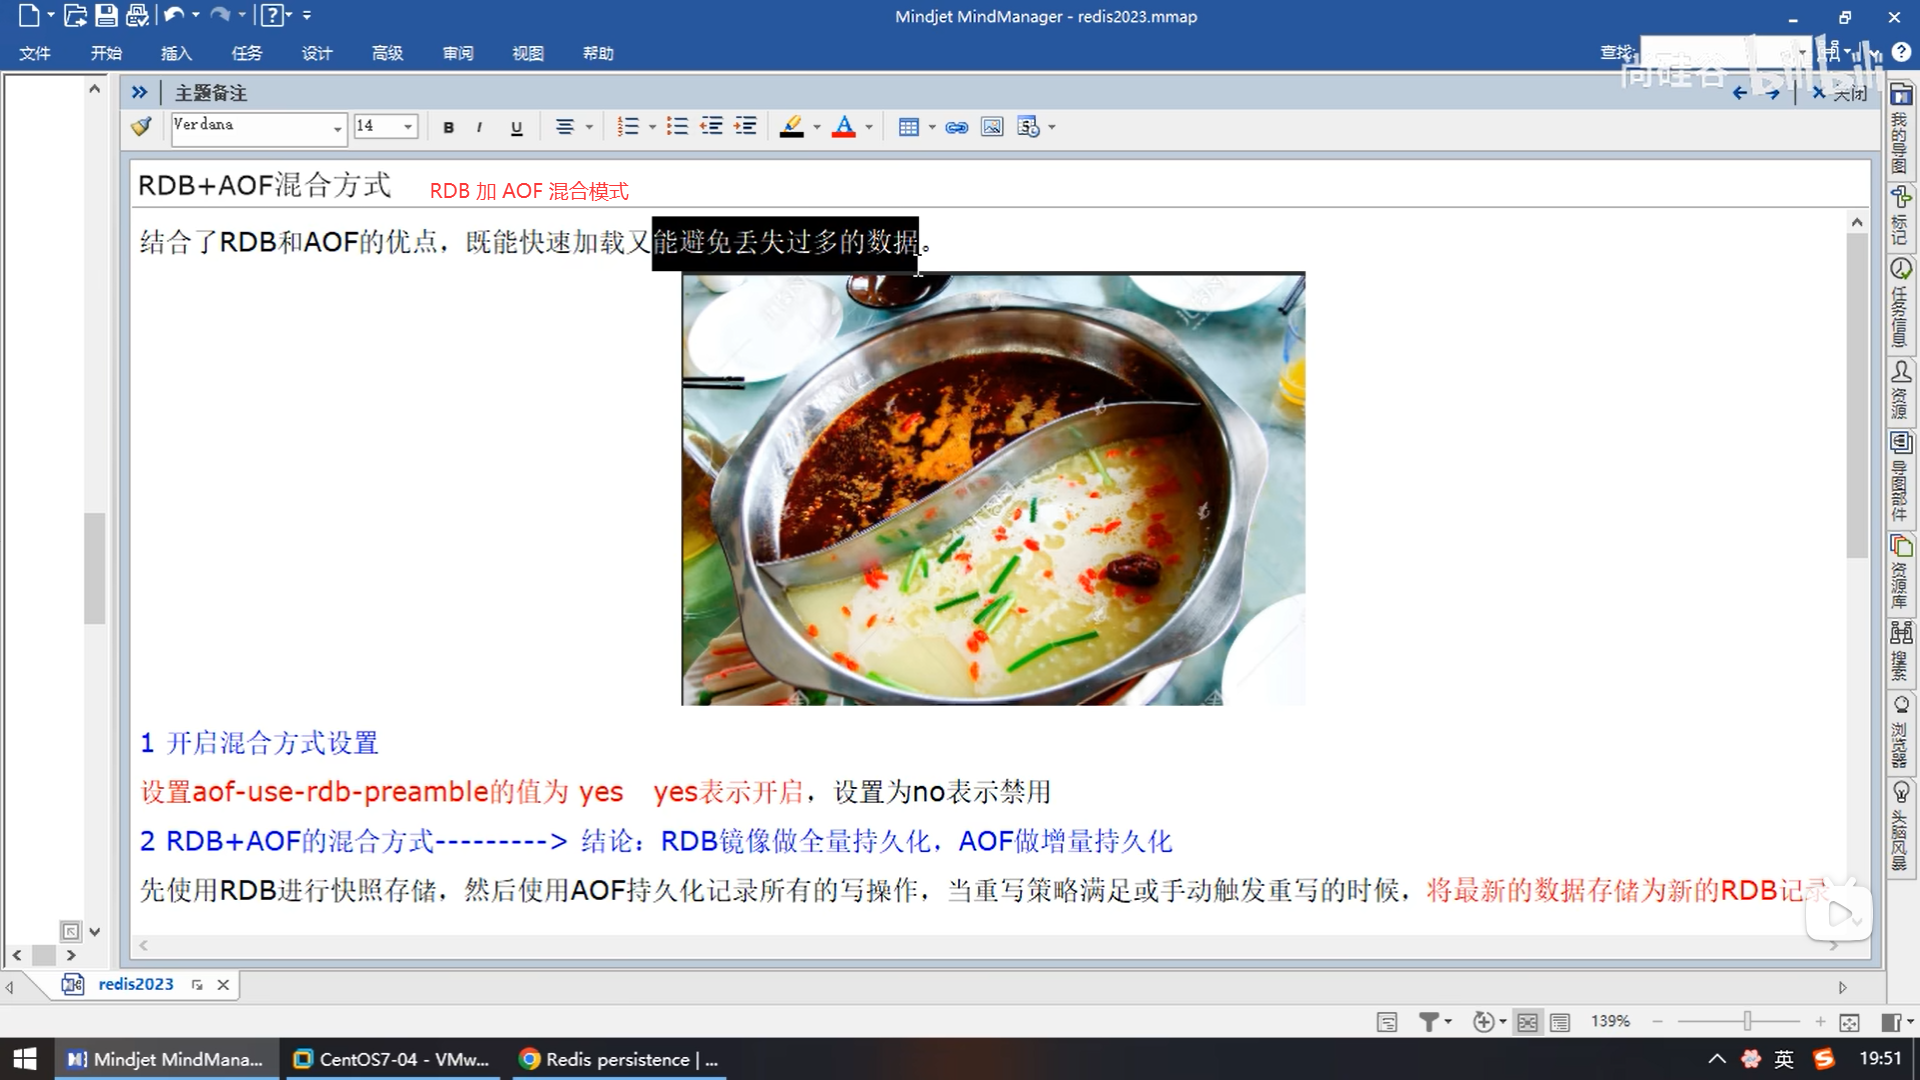Image resolution: width=1920 pixels, height=1080 pixels.
Task: Click the insert image icon
Action: (991, 127)
